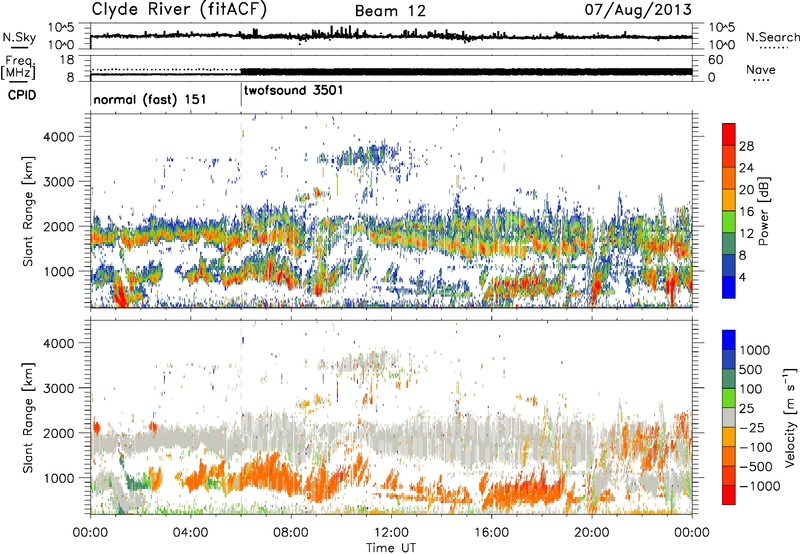The image size is (800, 554).
Task: Click the "500" label on velocity color bar
Action: click(x=751, y=370)
